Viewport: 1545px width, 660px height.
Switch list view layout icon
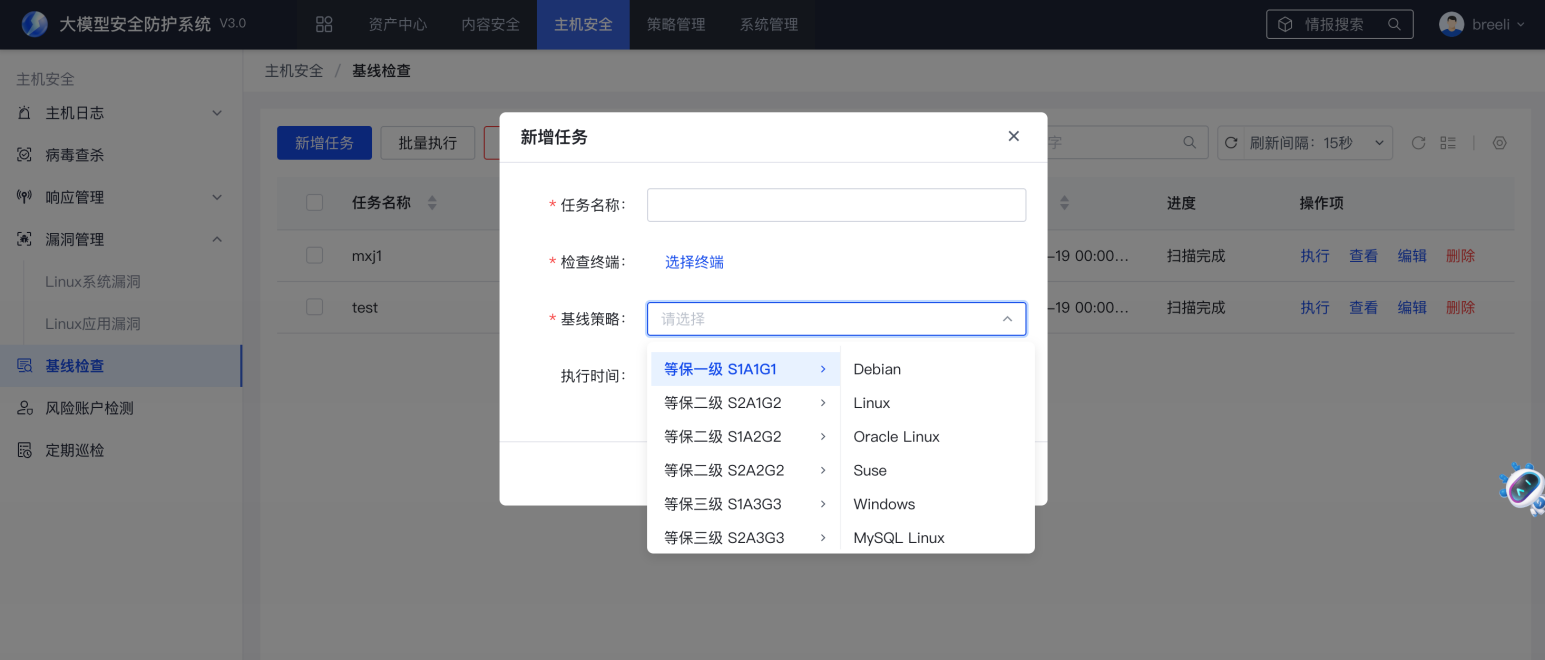[1448, 143]
